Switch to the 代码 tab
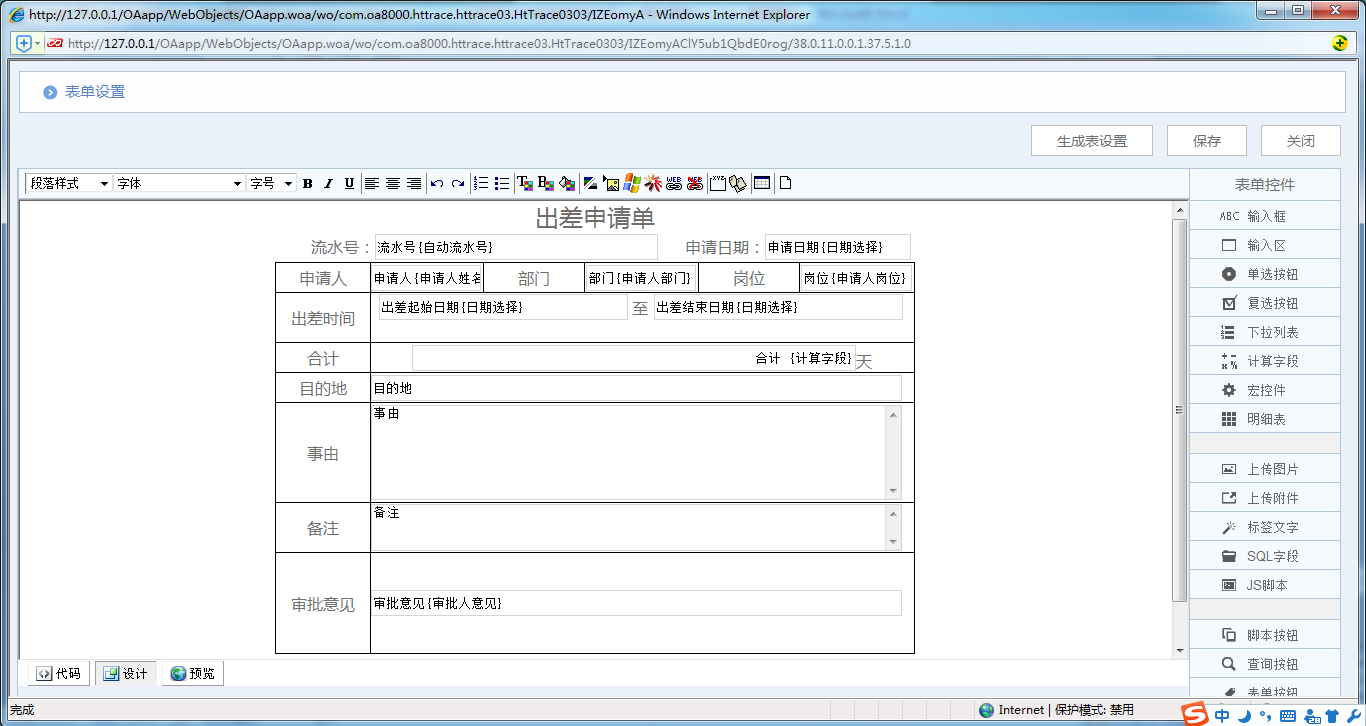1366x726 pixels. [x=58, y=674]
